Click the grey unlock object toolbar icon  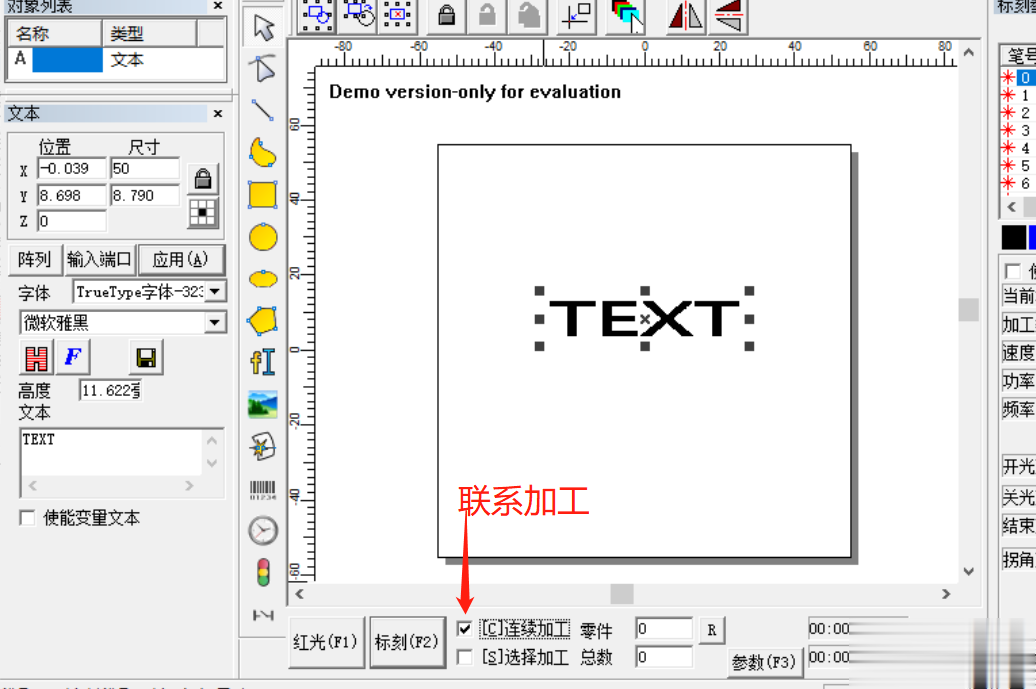[x=487, y=15]
